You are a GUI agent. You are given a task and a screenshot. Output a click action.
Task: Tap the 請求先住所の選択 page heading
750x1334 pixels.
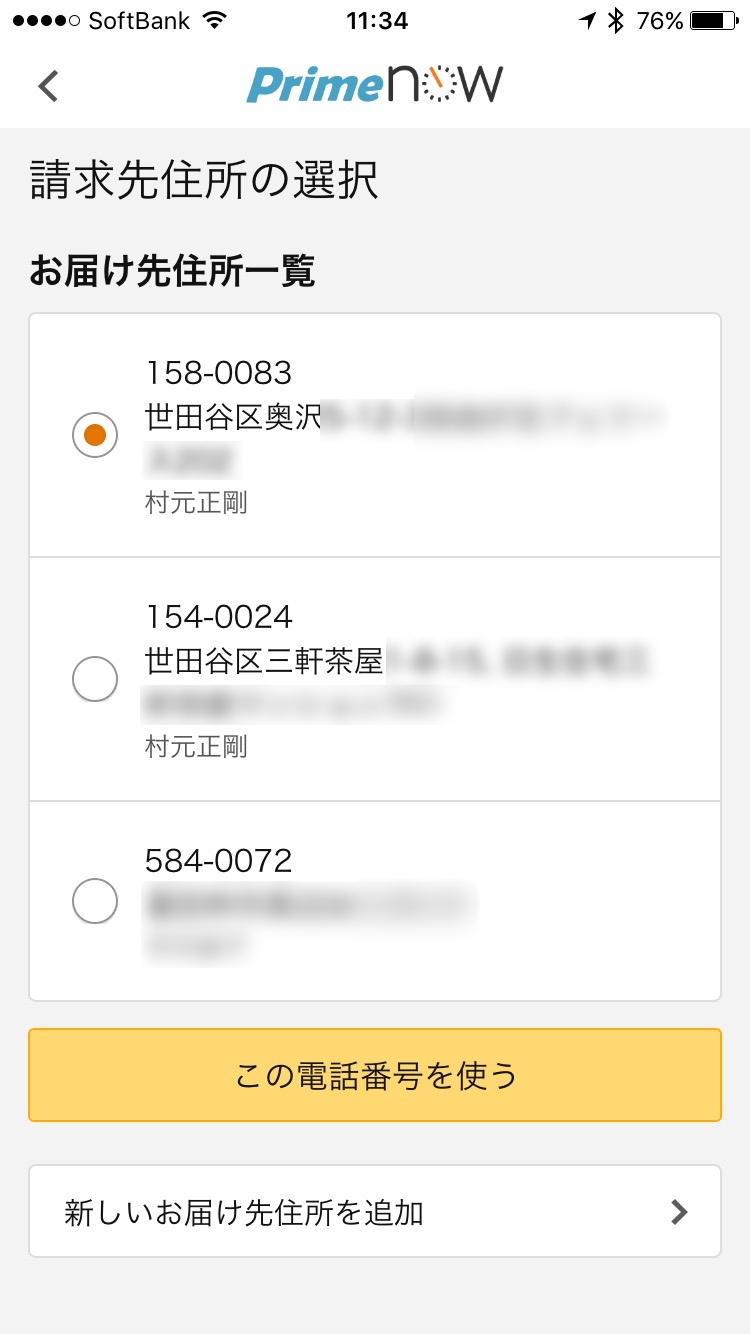coord(204,181)
